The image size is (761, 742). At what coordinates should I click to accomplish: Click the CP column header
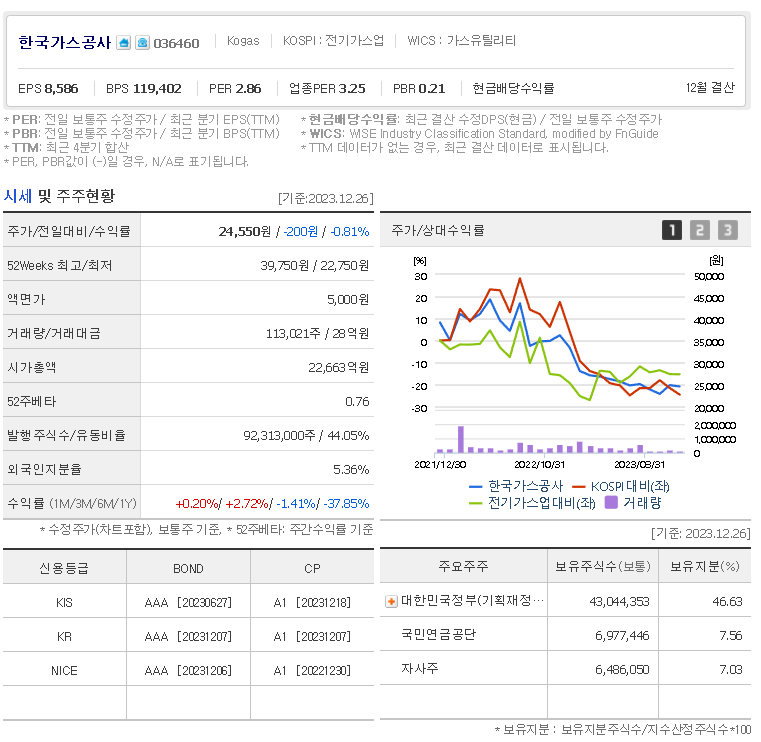coord(312,569)
